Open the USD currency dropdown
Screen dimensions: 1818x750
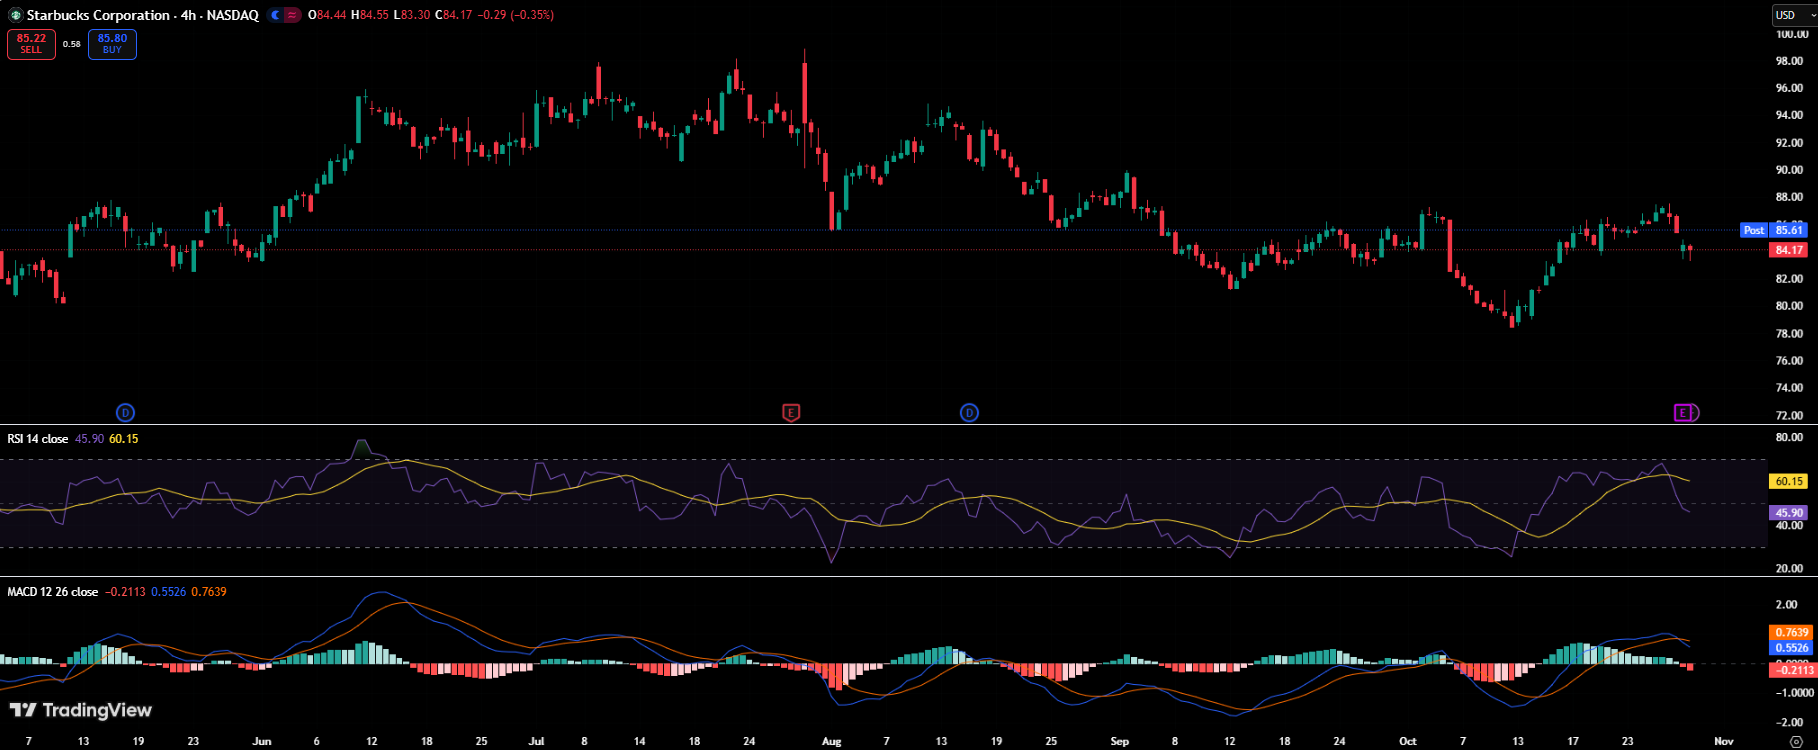click(x=1792, y=15)
